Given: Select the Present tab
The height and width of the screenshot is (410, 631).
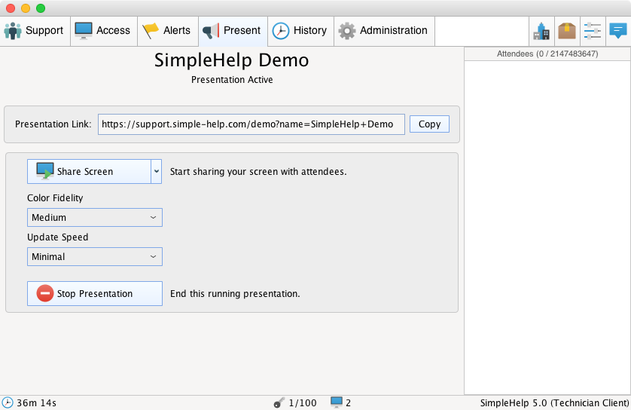Looking at the screenshot, I should coord(233,31).
